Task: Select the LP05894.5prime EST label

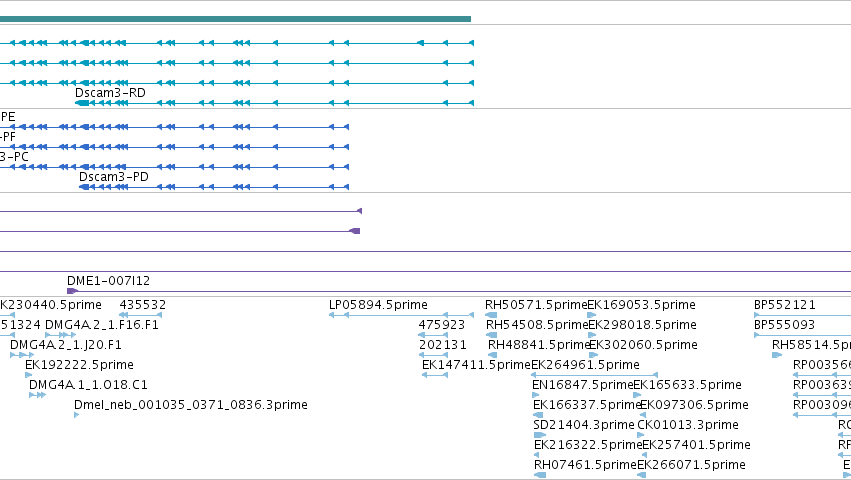Action: [x=378, y=305]
